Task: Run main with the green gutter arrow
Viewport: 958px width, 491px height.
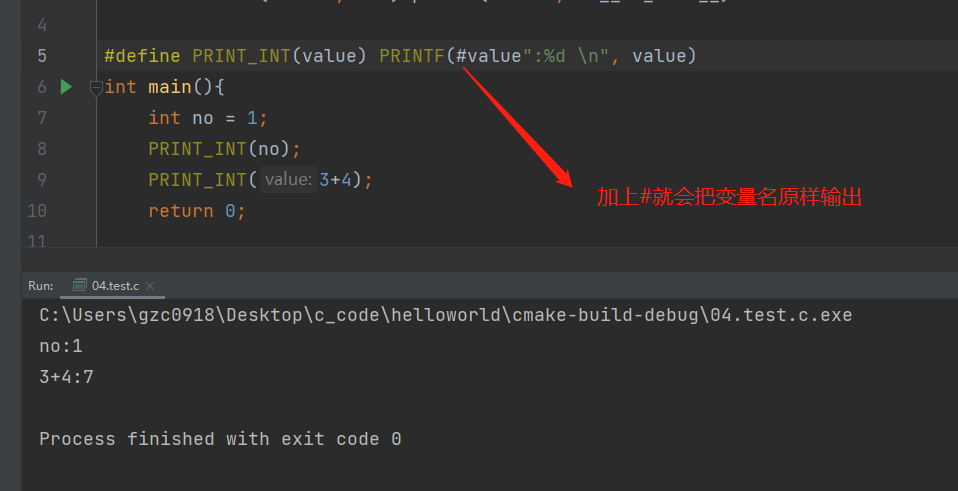Action: [67, 87]
